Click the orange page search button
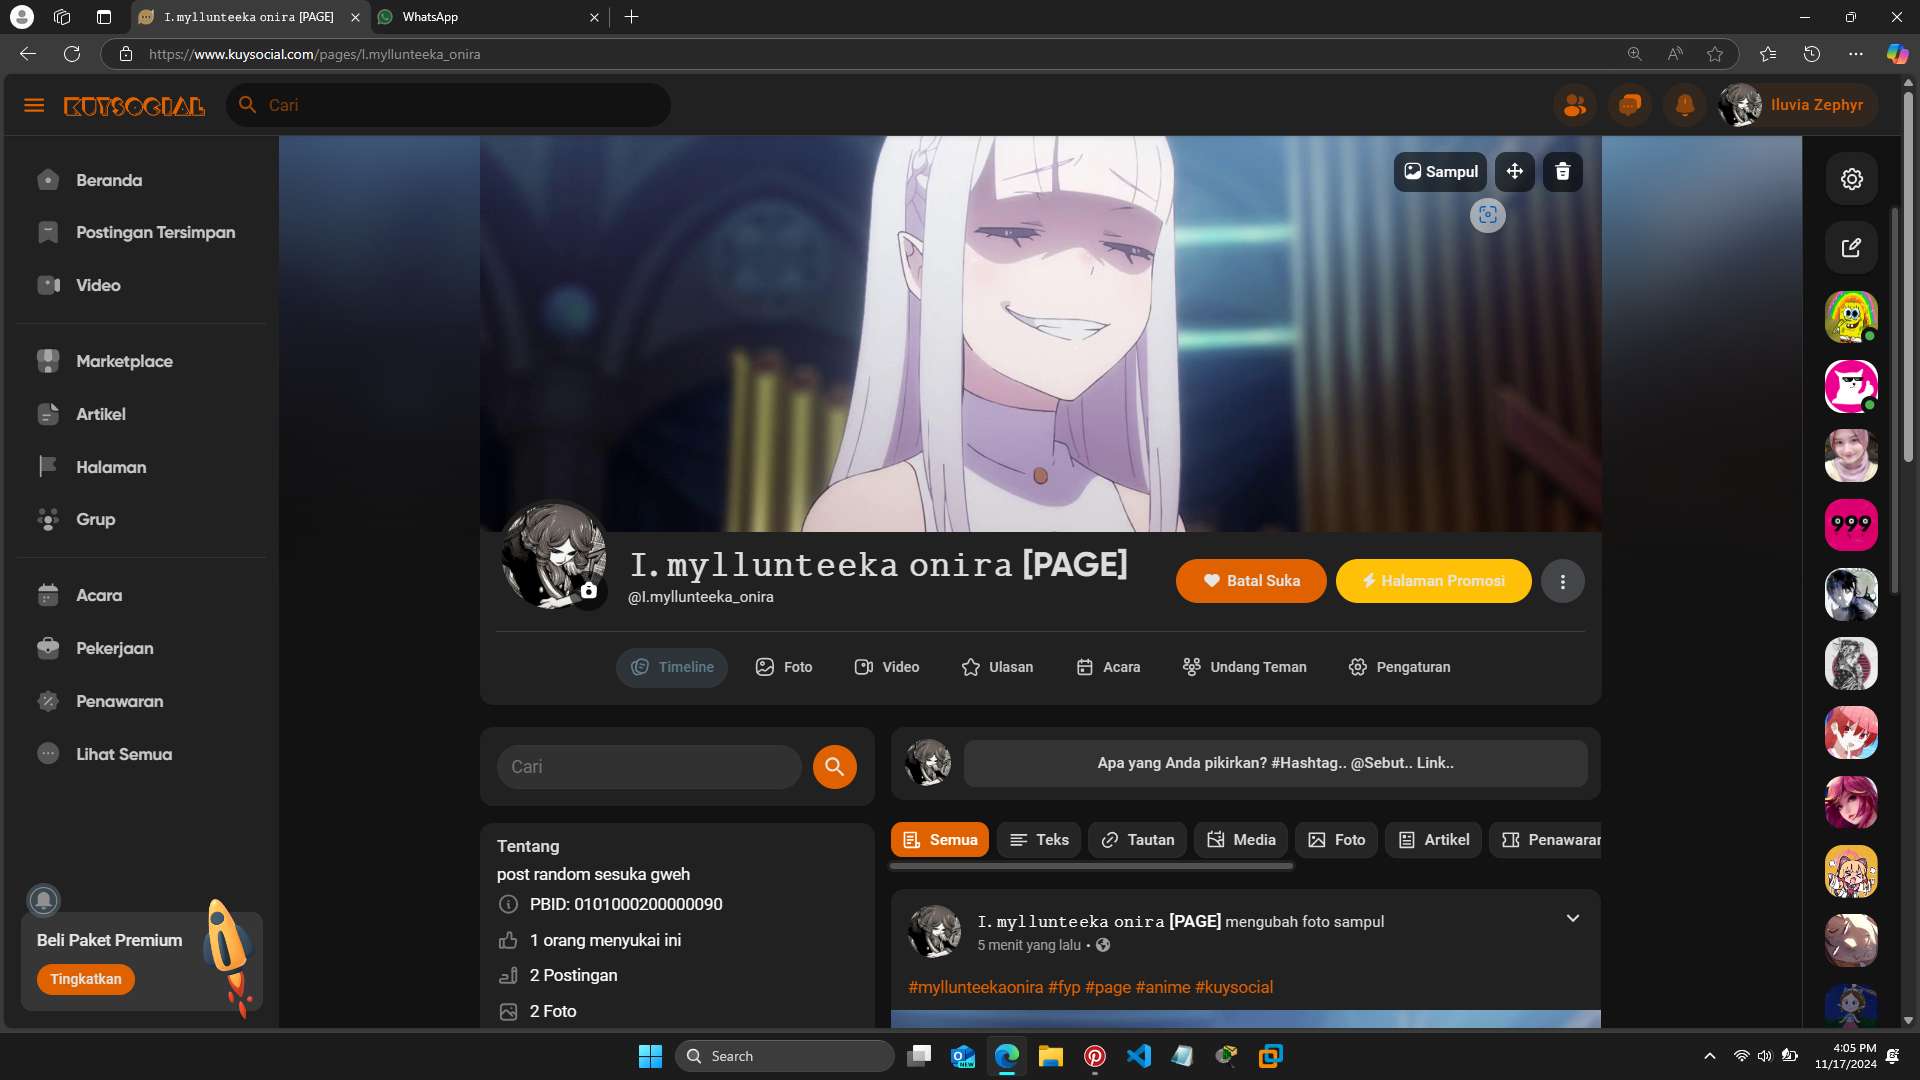Image resolution: width=1920 pixels, height=1080 pixels. (835, 767)
